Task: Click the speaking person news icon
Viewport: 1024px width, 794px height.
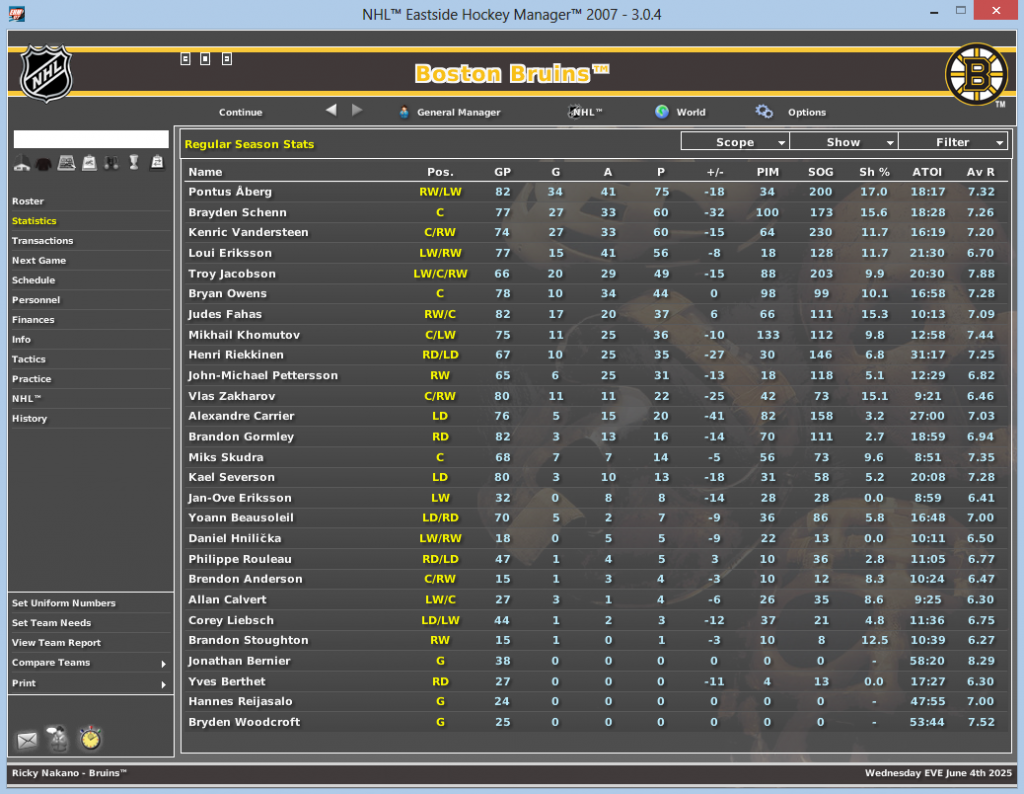Action: [58, 738]
